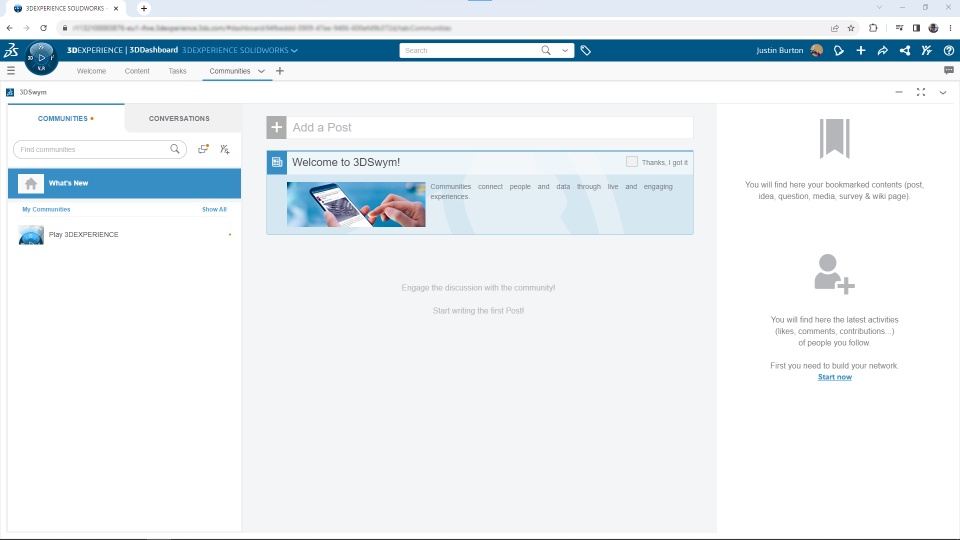Click the Welcome to 3DSwym! heading
This screenshot has height=540, width=960.
(346, 162)
